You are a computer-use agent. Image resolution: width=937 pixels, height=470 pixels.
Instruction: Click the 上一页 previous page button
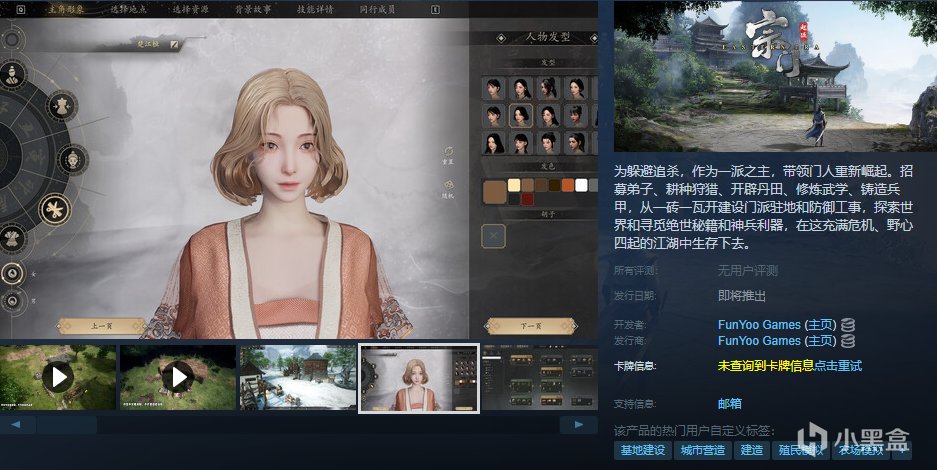pos(102,326)
